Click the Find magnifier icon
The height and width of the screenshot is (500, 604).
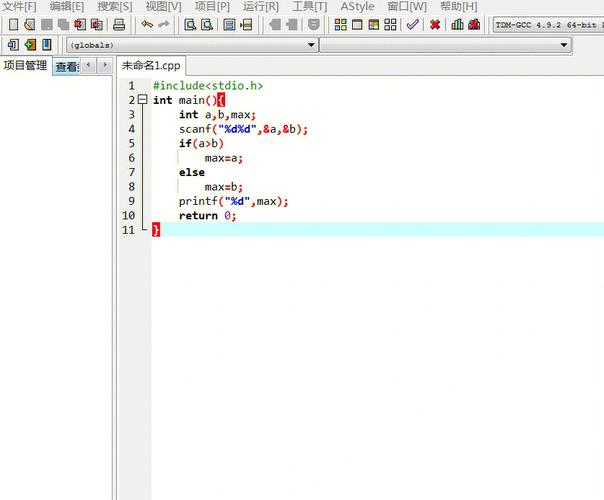(x=190, y=25)
